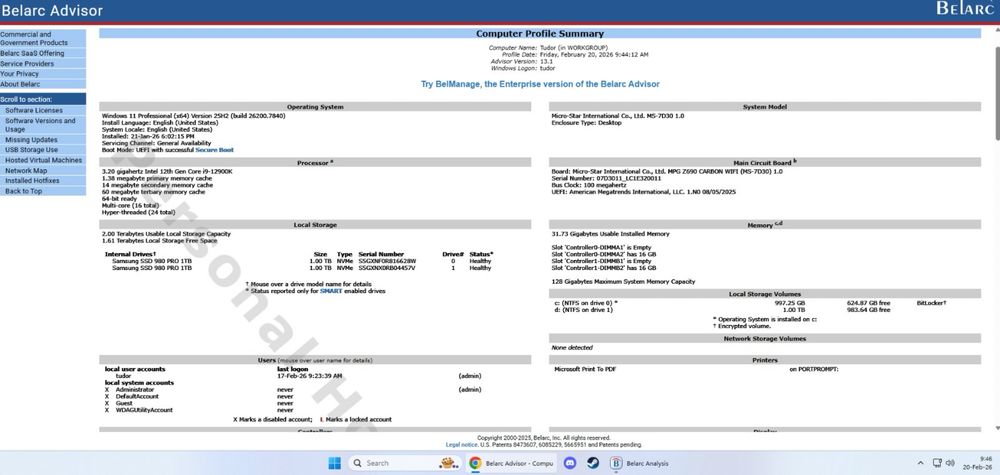The image size is (1000, 475).
Task: Open Commercial and Government Products link
Action: tap(43, 38)
